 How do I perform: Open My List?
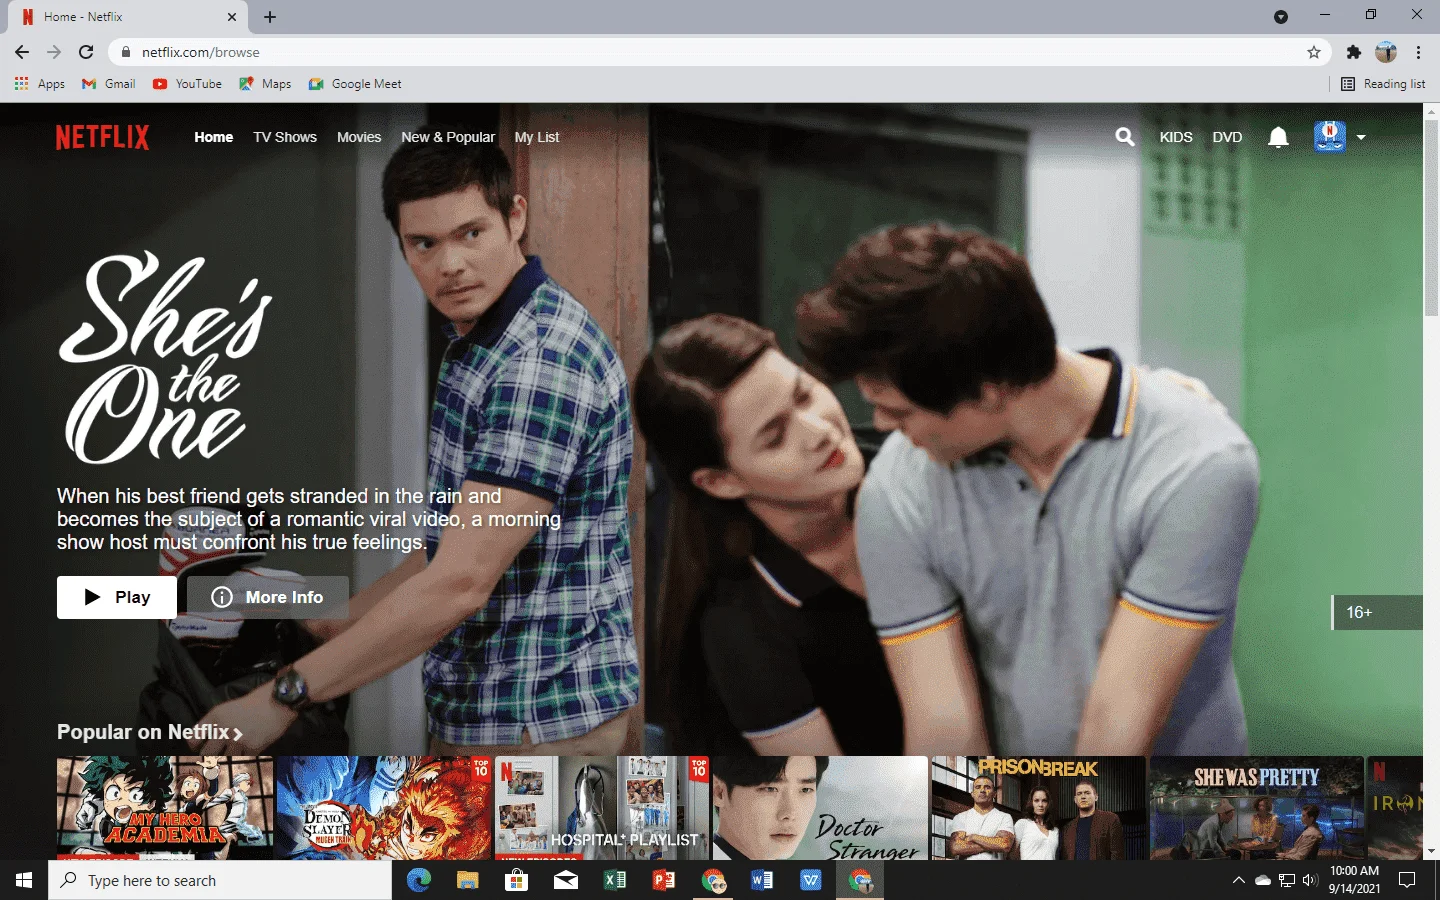point(537,137)
